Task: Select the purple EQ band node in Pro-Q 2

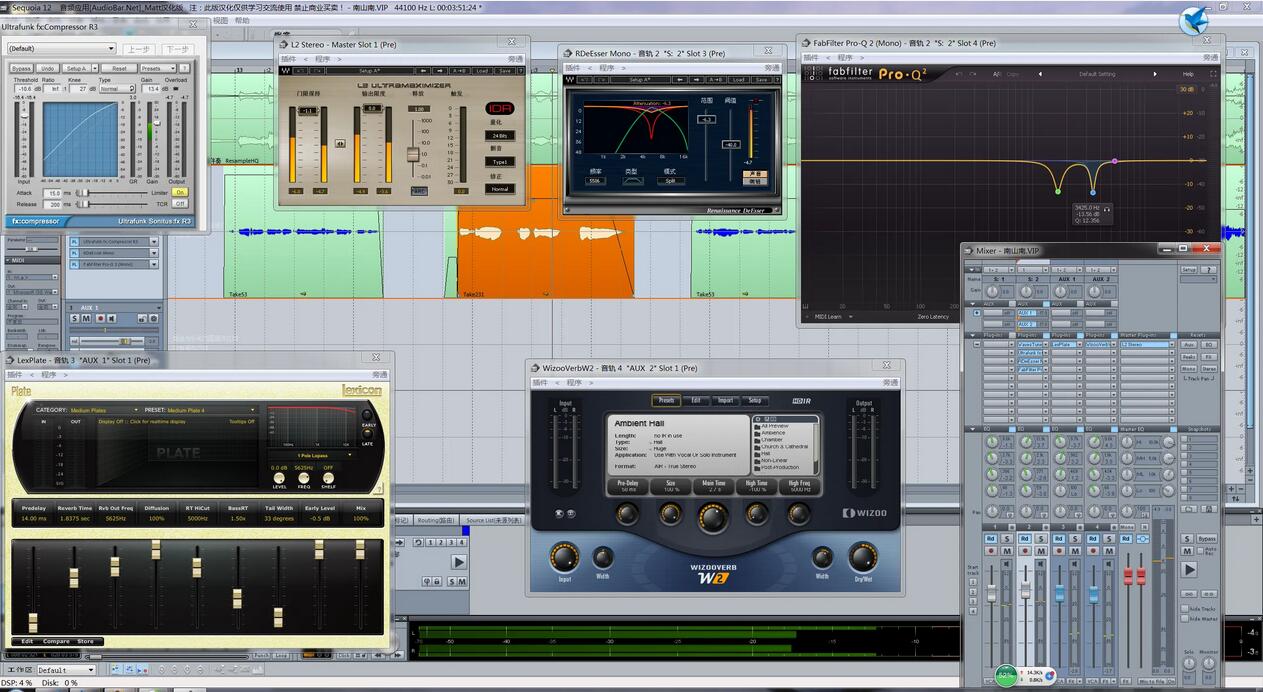Action: coord(1114,161)
